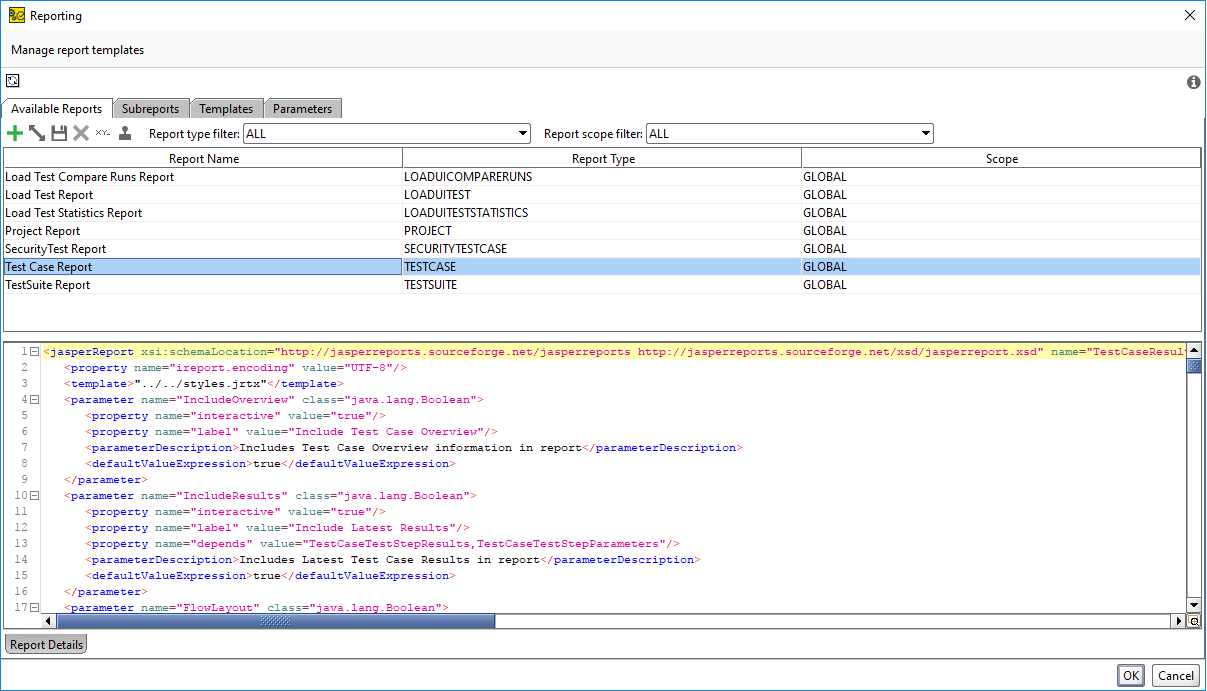Open the Templates tab
Screen dimensions: 1207x691
tap(226, 108)
